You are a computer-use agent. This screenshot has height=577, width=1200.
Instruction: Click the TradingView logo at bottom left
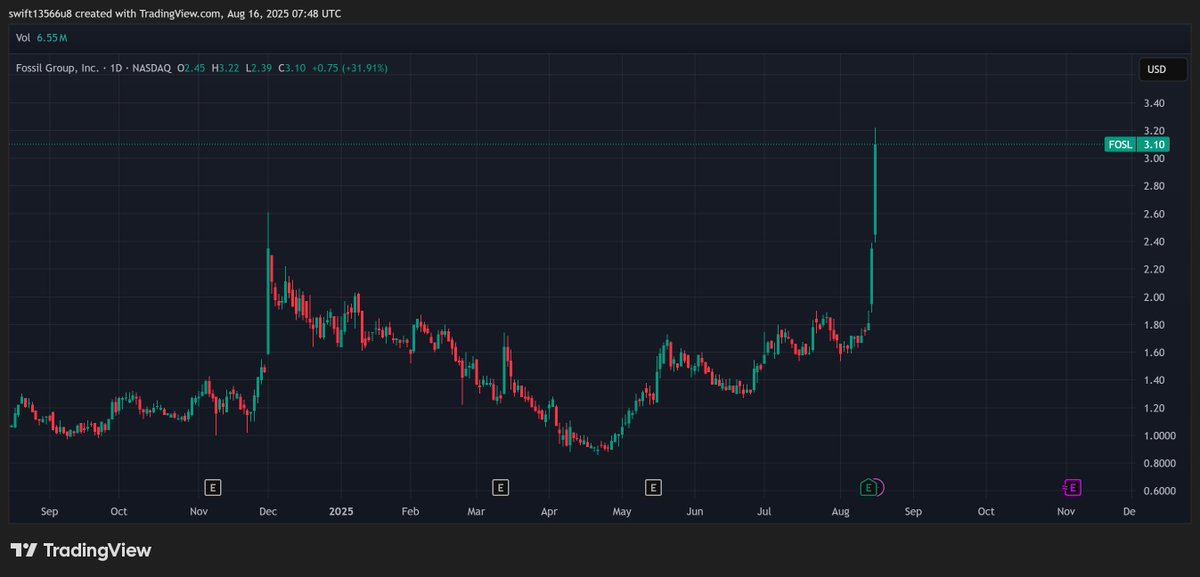80,550
